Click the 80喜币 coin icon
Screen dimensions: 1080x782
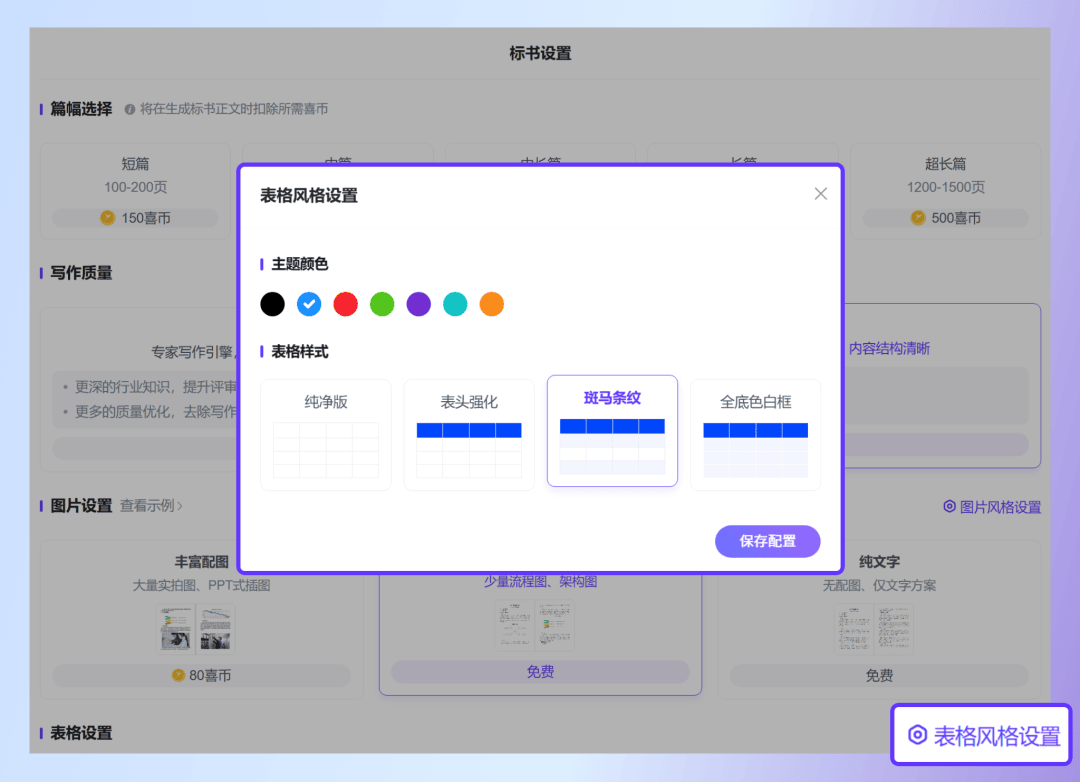pyautogui.click(x=178, y=675)
